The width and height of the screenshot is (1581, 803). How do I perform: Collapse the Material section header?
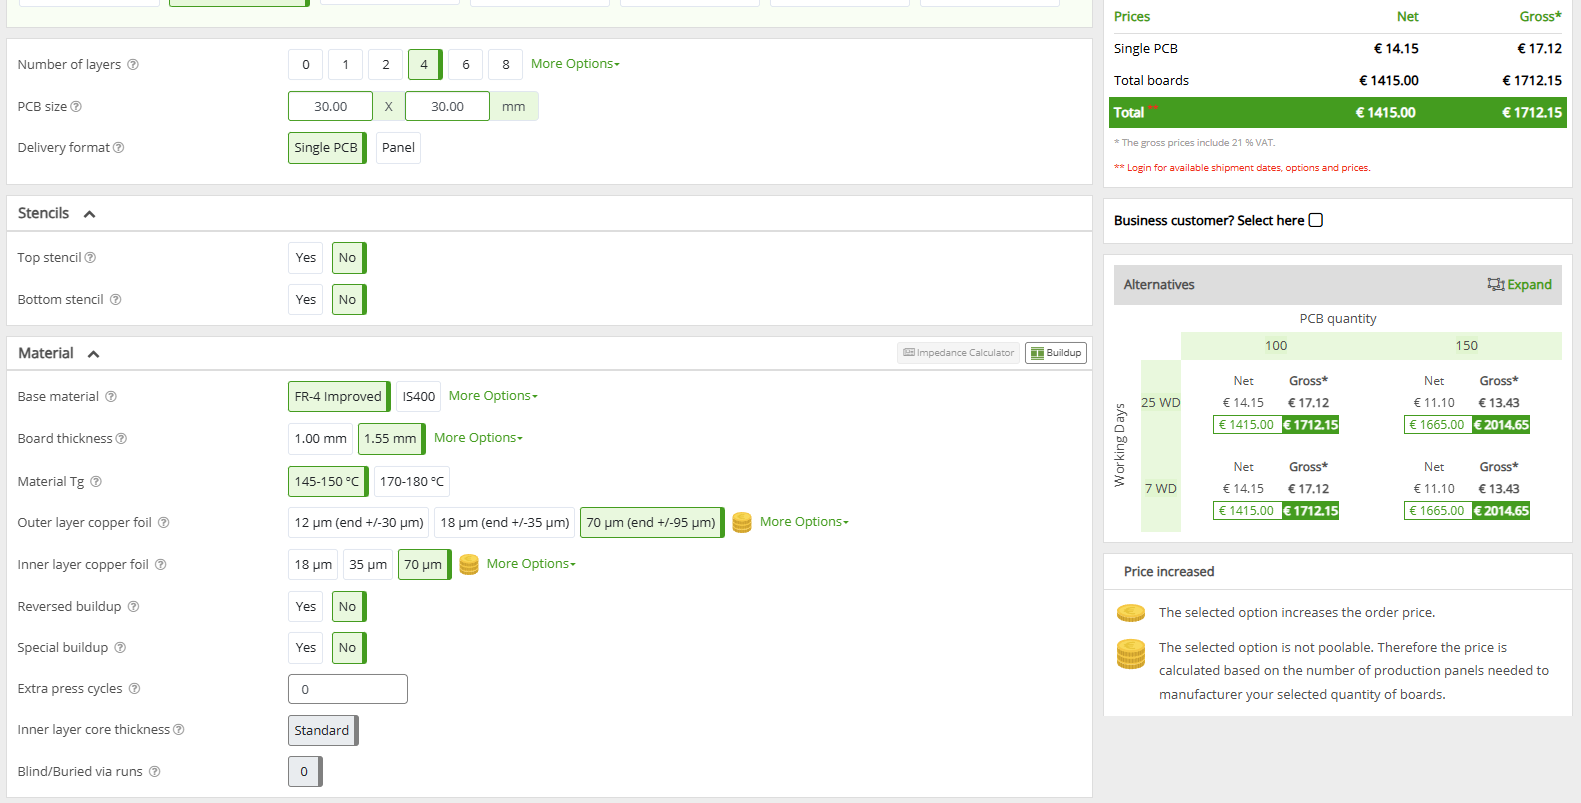point(93,354)
